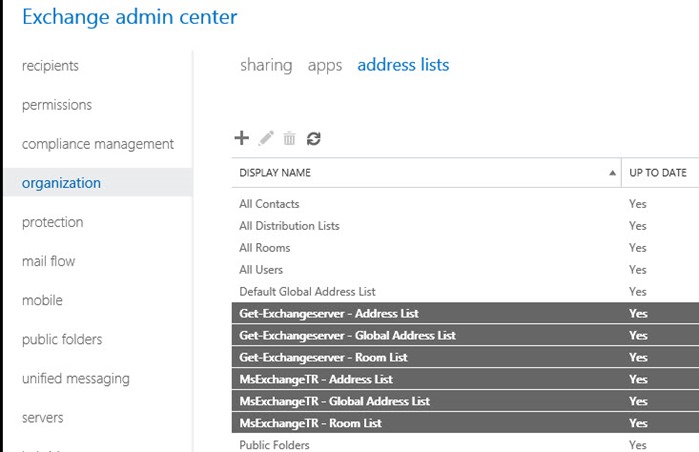699x452 pixels.
Task: Select the address lists tab
Action: pyautogui.click(x=403, y=65)
